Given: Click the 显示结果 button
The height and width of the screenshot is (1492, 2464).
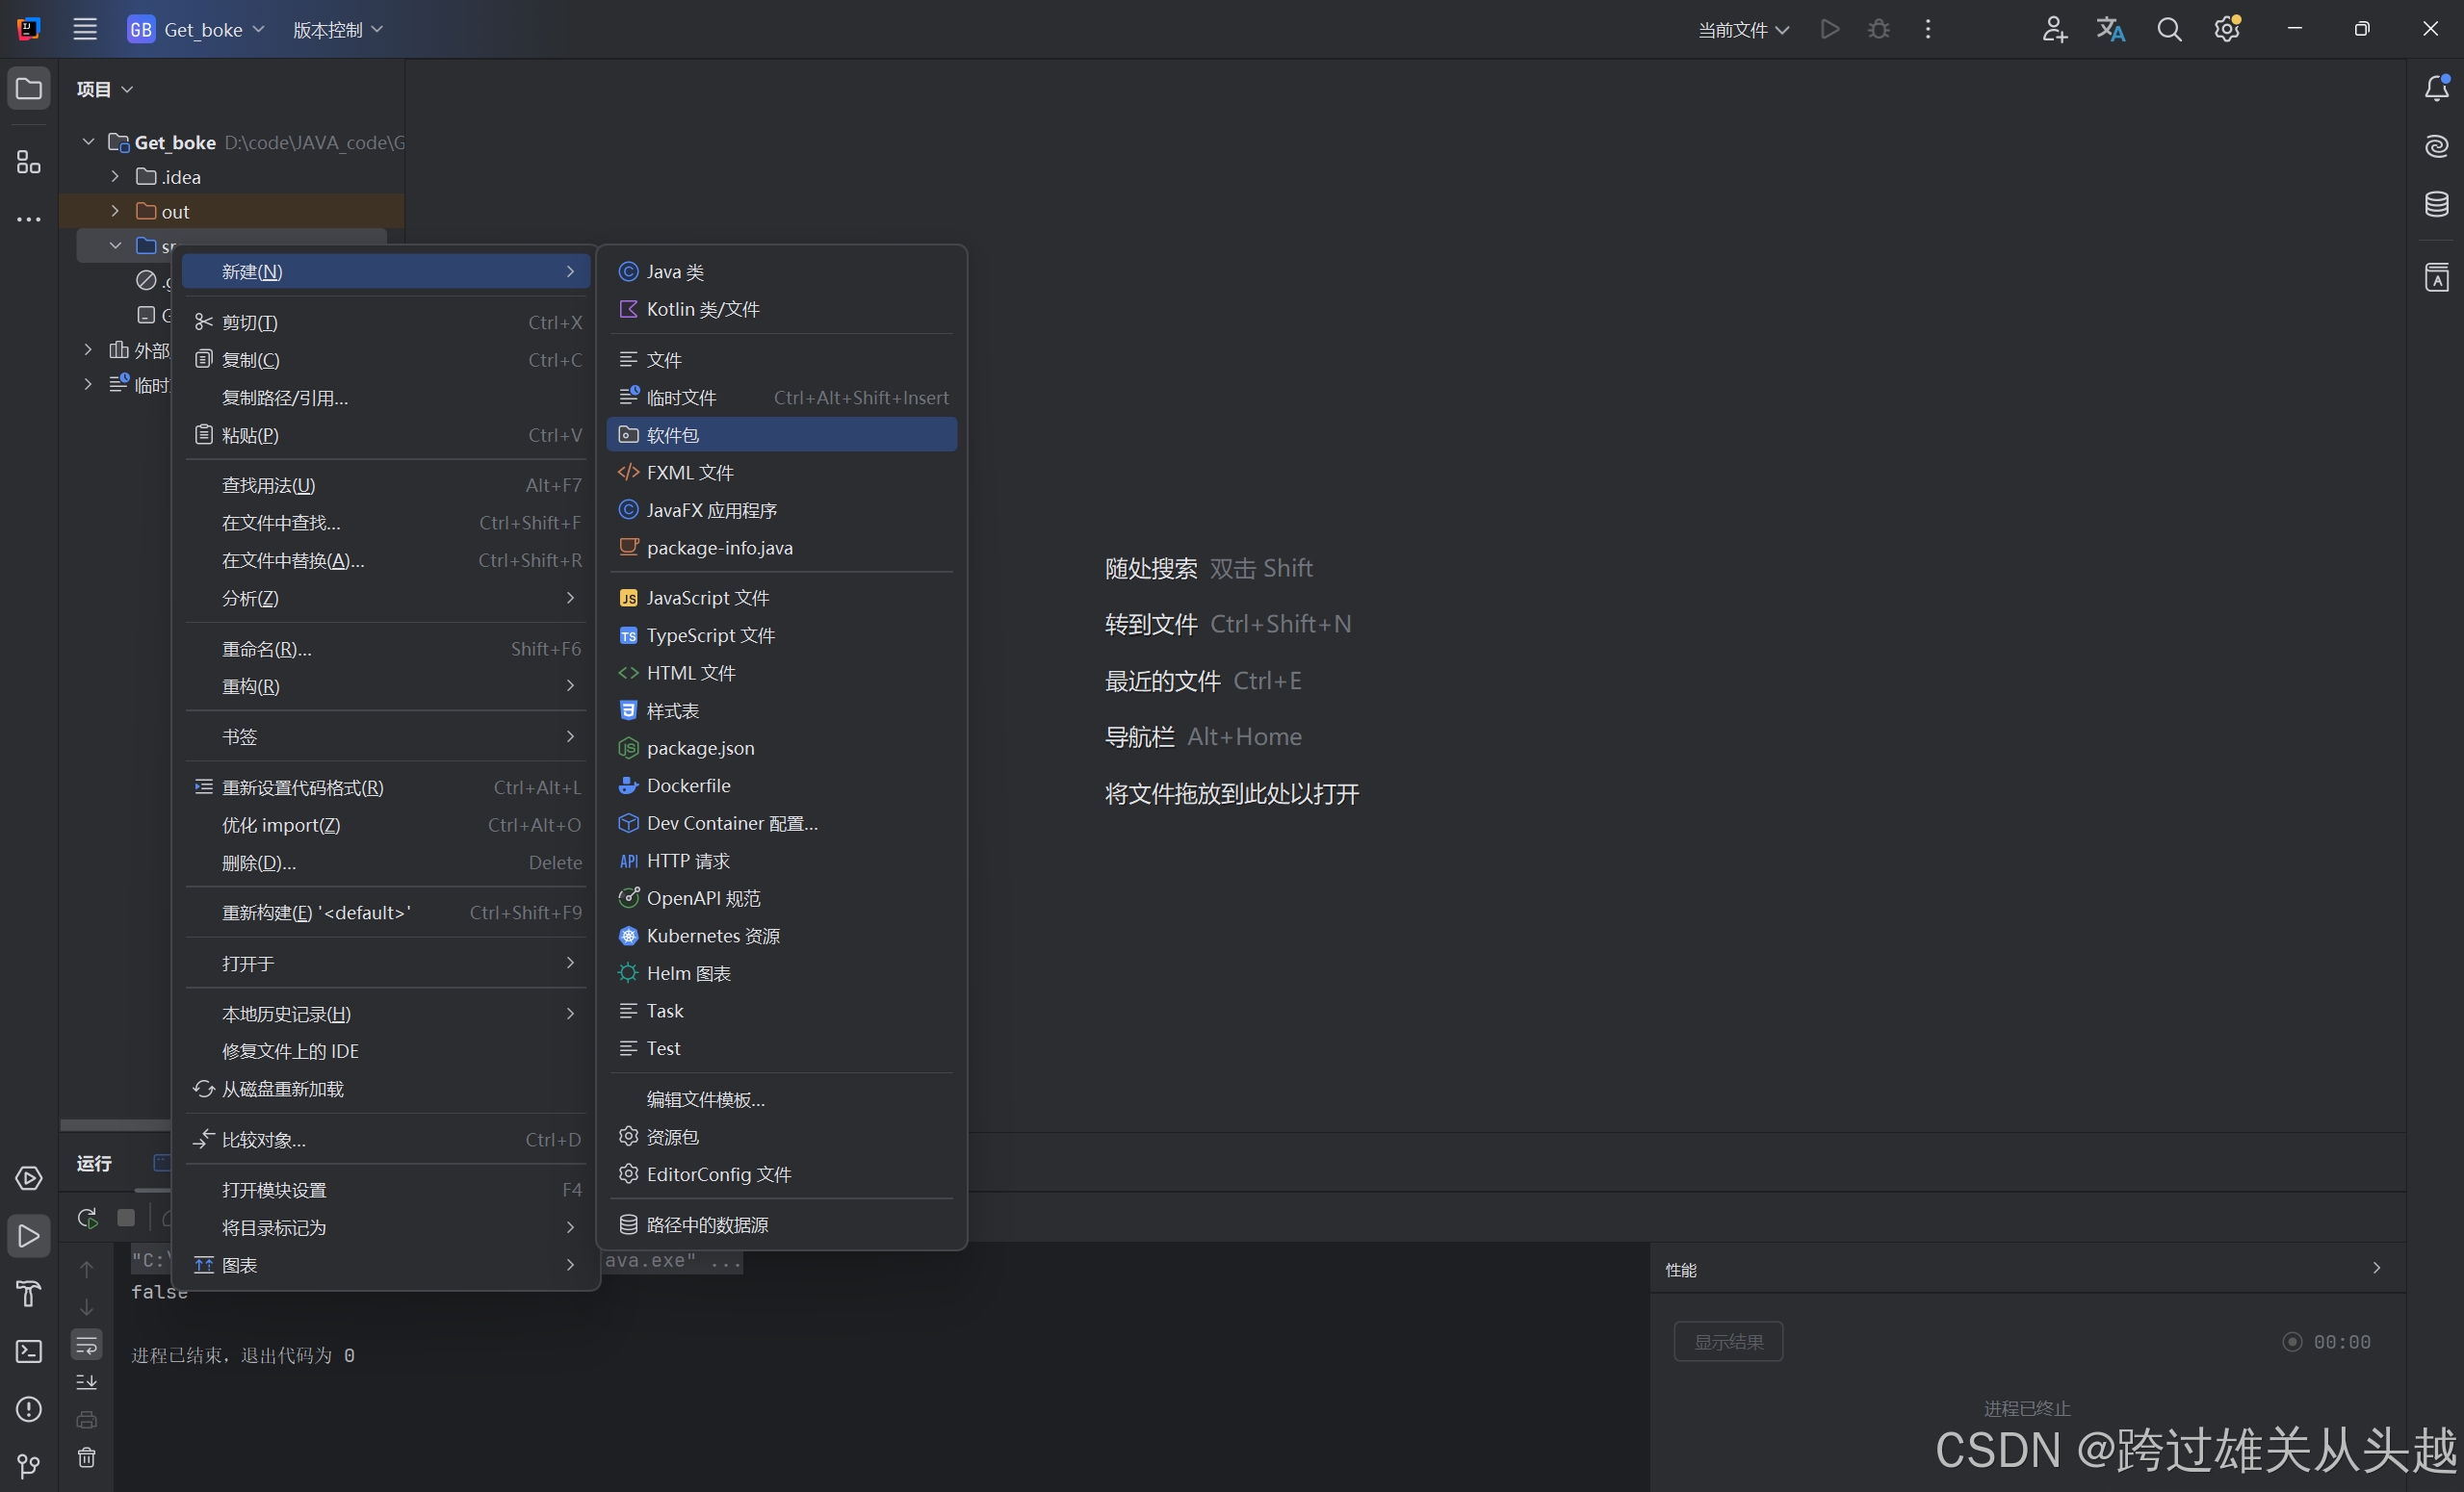Looking at the screenshot, I should pyautogui.click(x=1727, y=1342).
